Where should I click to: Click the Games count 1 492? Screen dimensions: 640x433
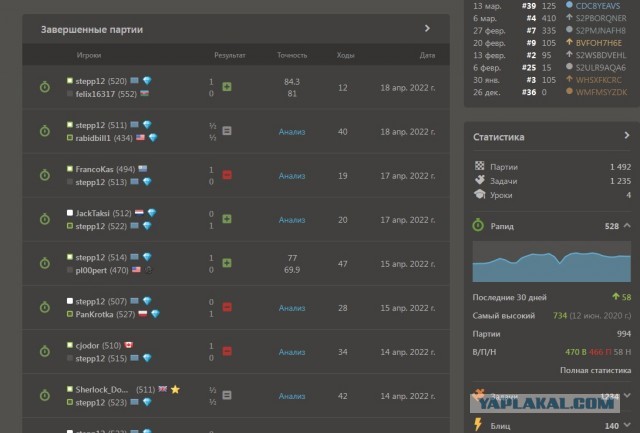coord(620,167)
